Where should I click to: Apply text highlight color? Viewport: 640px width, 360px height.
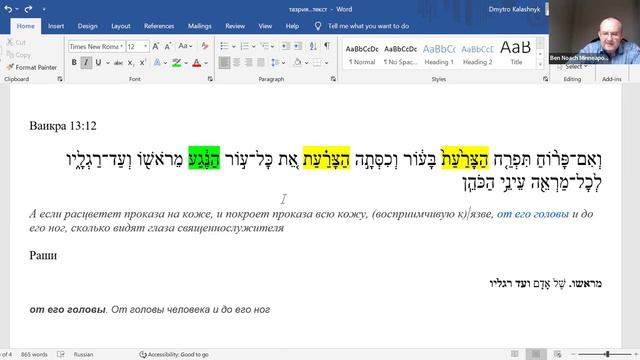click(177, 63)
